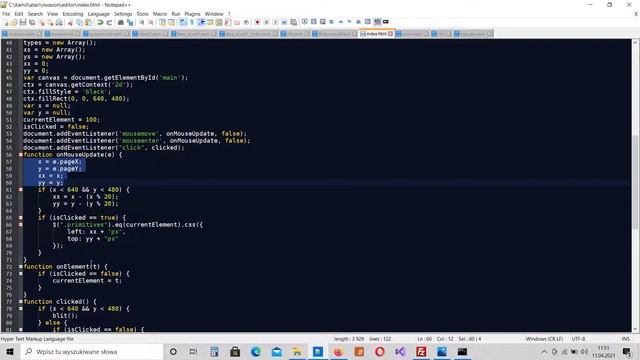
Task: Collapse the fold marker on line 78
Action: point(21,309)
